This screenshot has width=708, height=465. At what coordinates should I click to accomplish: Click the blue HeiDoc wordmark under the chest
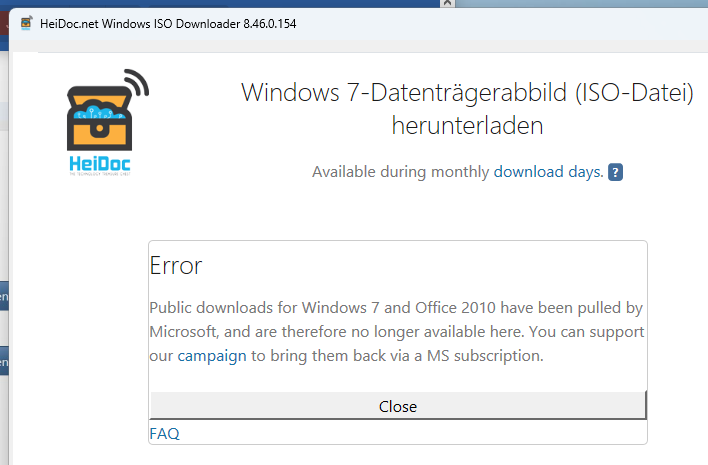100,163
